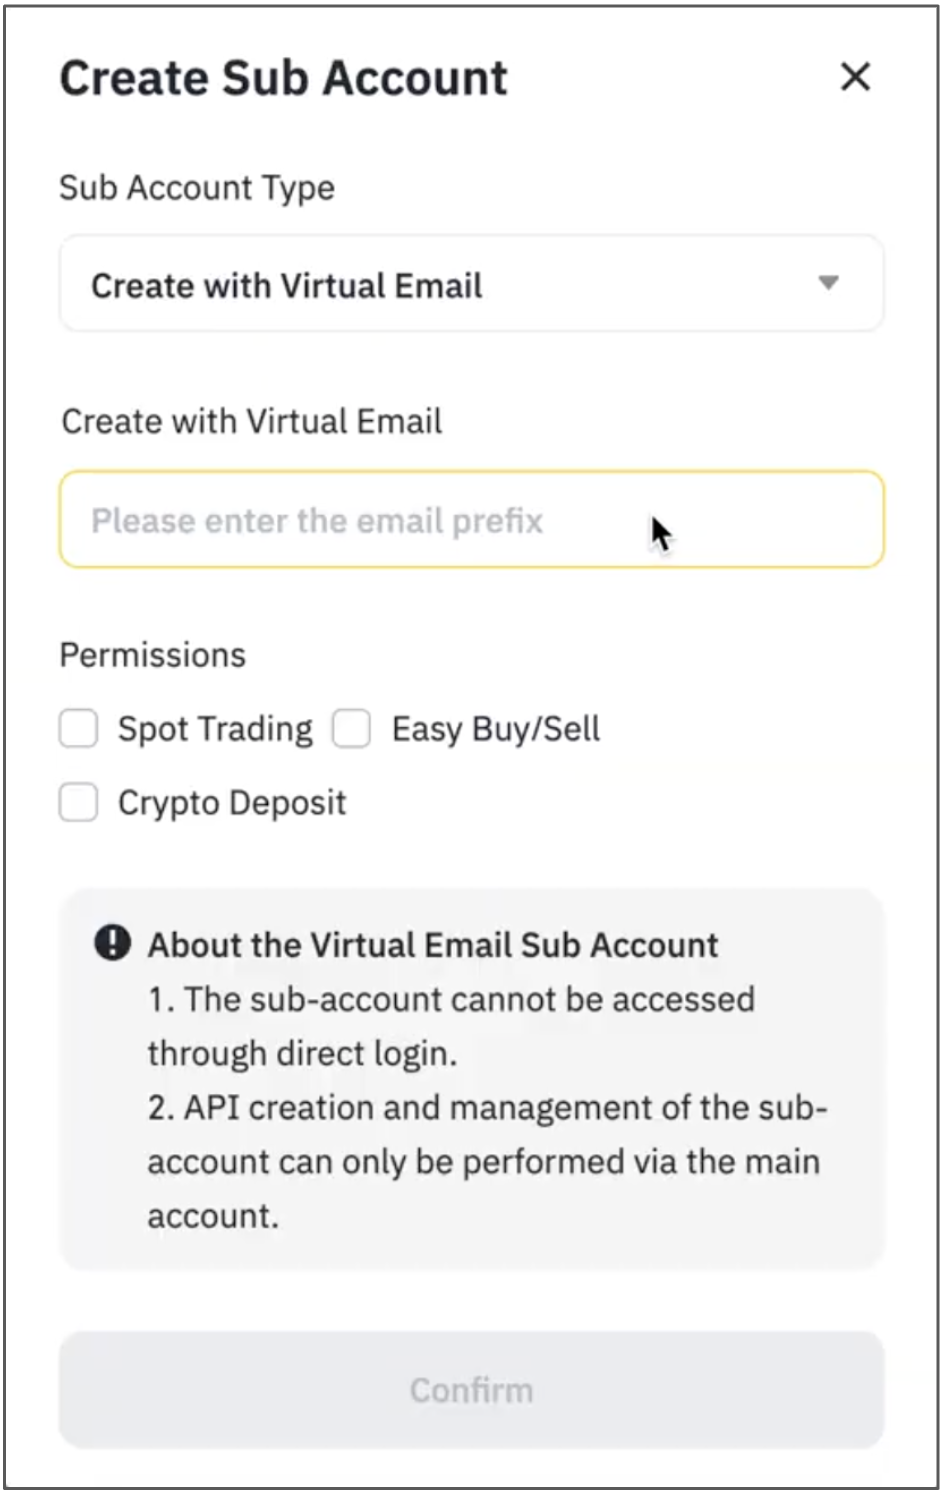Viewport: 942px width, 1492px height.
Task: Click the Create Sub Account title
Action: click(x=283, y=78)
